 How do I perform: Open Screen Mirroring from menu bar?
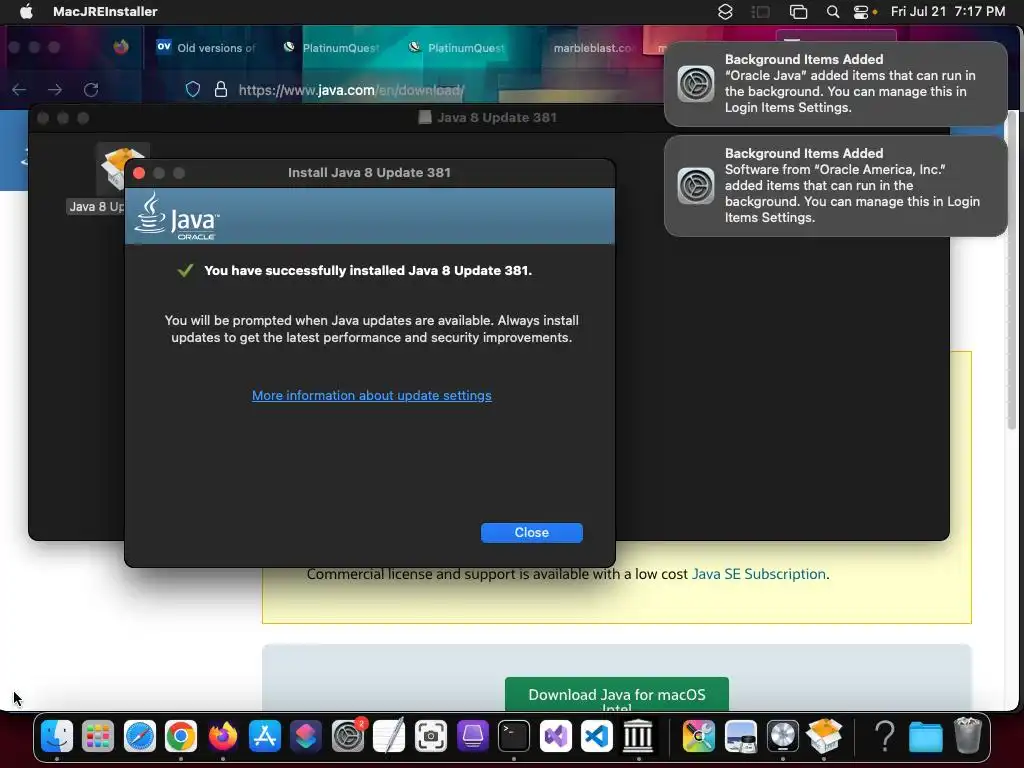coord(798,11)
